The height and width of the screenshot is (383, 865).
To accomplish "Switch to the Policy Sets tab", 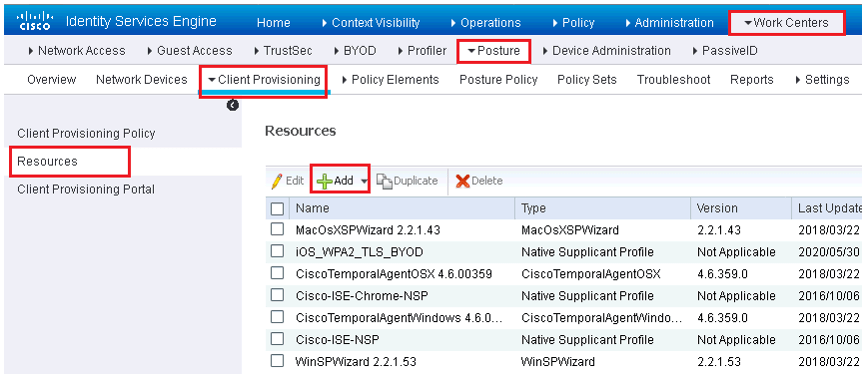I will click(587, 79).
